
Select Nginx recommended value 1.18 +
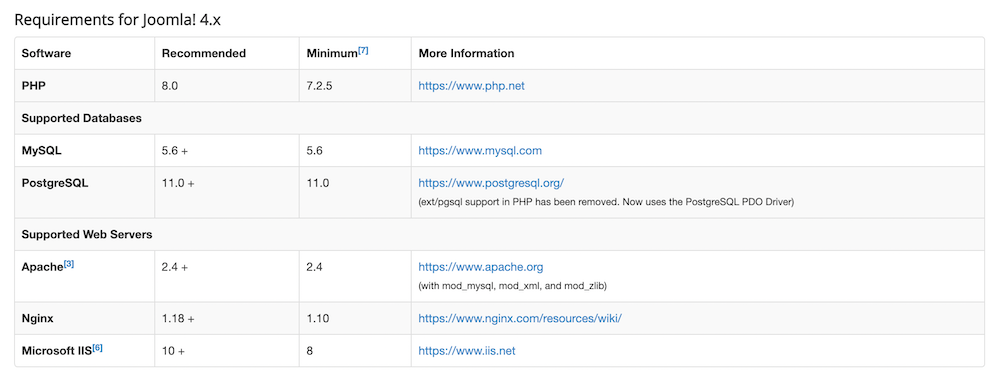pos(178,318)
